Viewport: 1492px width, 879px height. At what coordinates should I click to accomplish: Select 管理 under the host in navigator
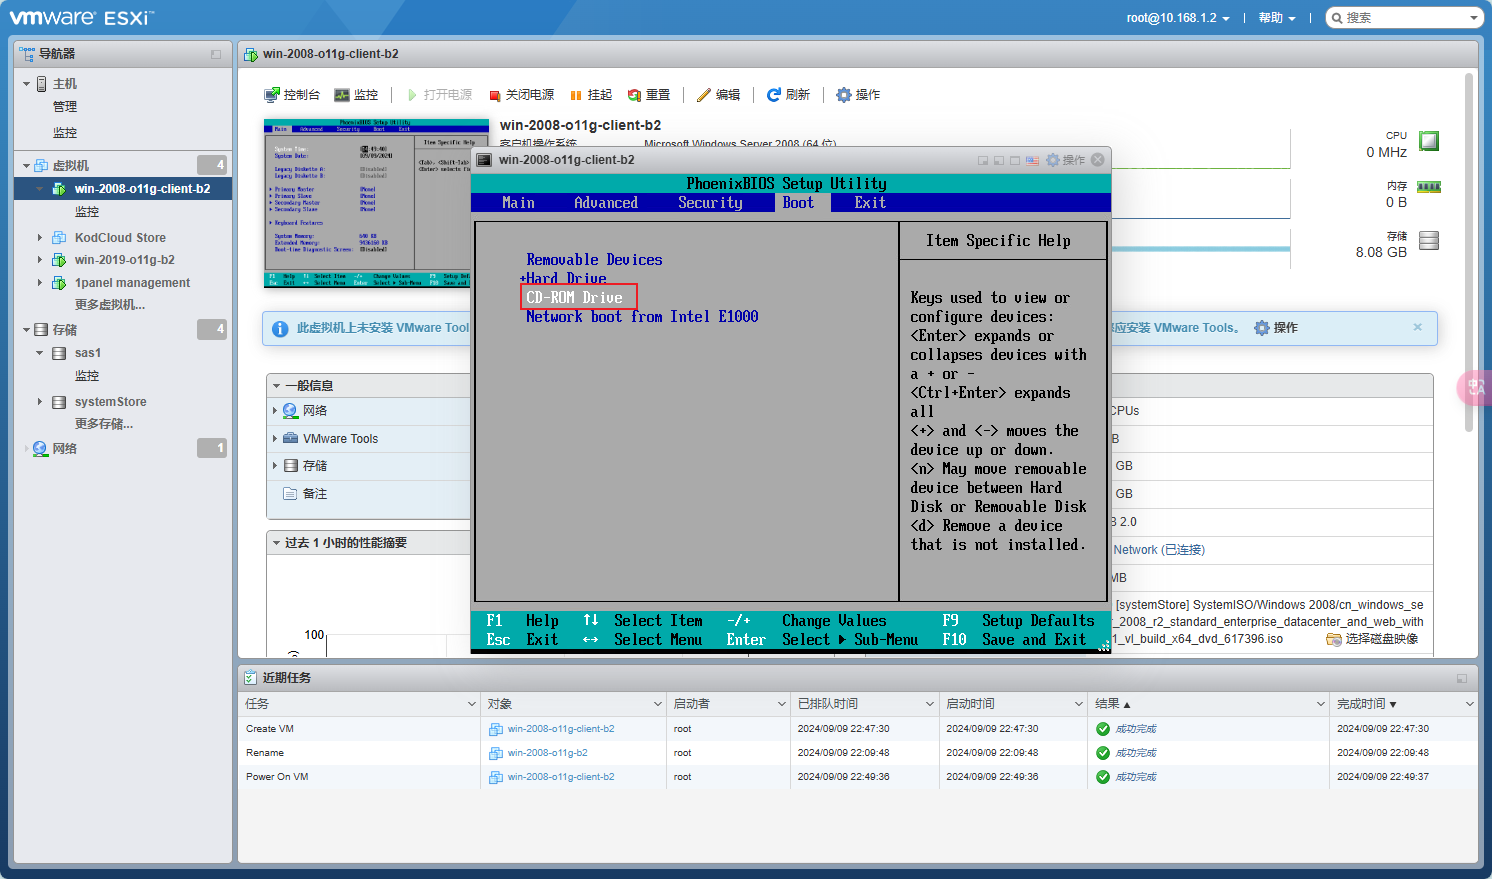(65, 107)
